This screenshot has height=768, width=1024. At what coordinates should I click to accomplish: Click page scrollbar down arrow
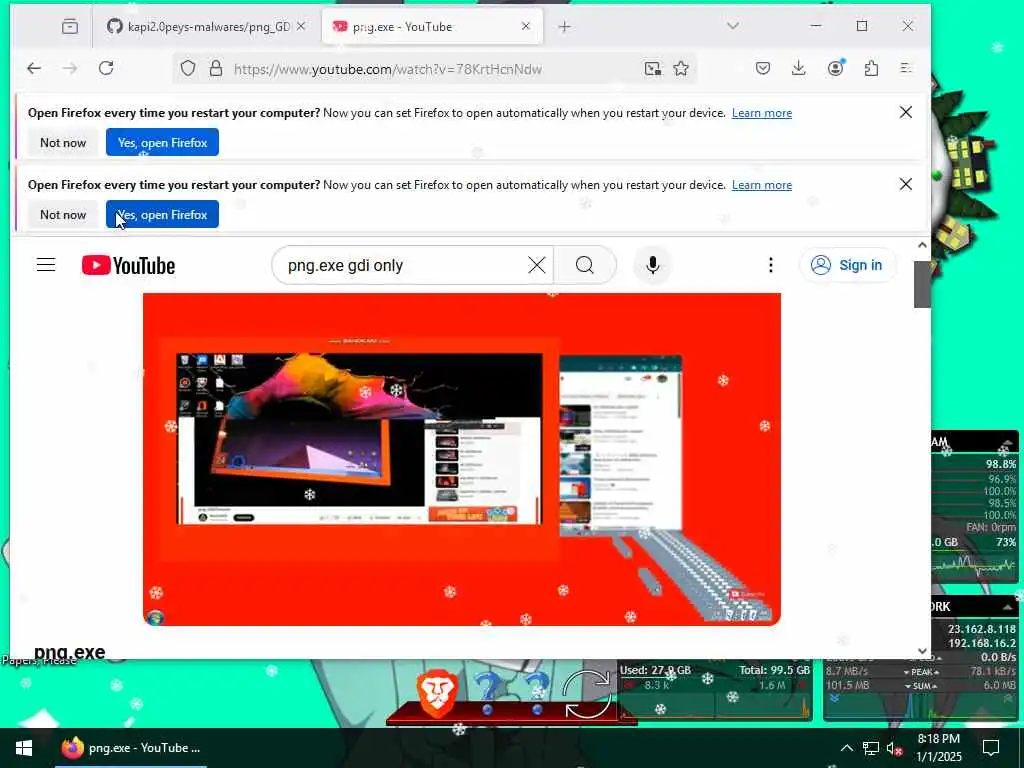point(922,650)
